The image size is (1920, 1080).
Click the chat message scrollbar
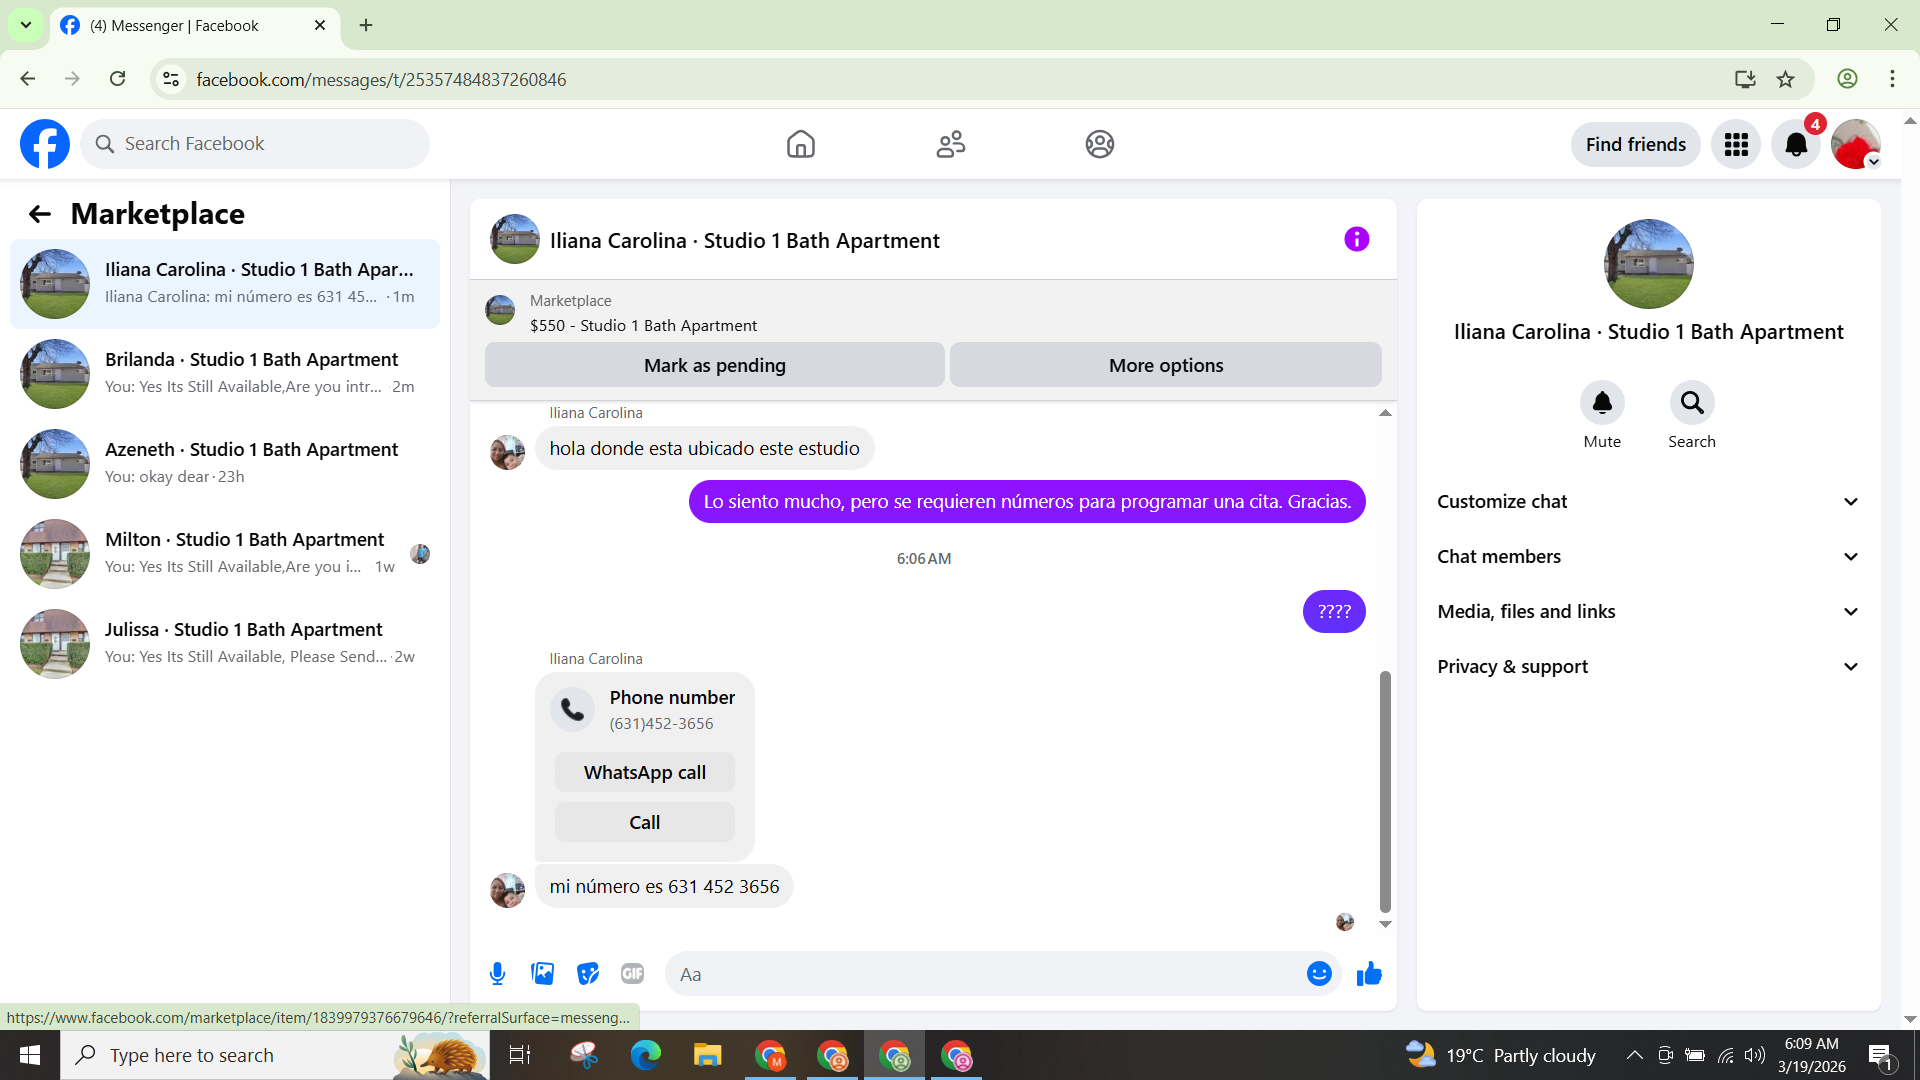pyautogui.click(x=1385, y=790)
